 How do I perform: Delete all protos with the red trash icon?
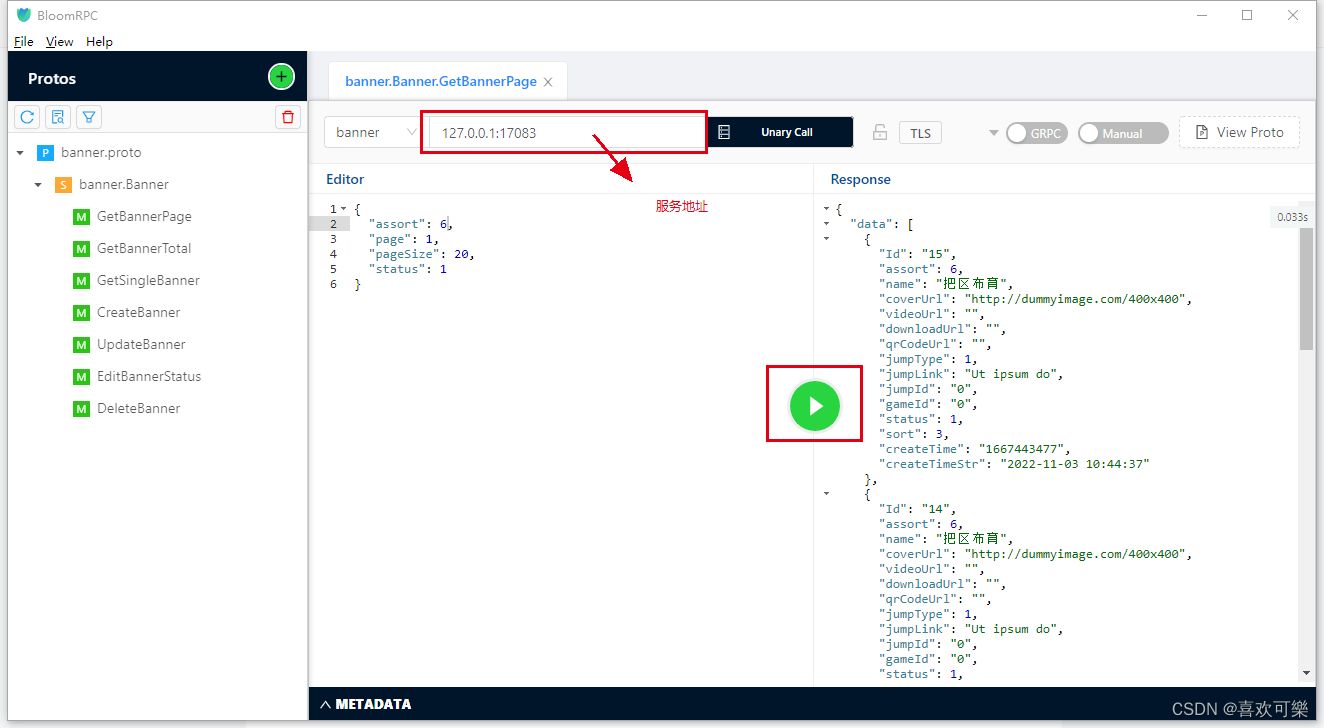click(288, 117)
